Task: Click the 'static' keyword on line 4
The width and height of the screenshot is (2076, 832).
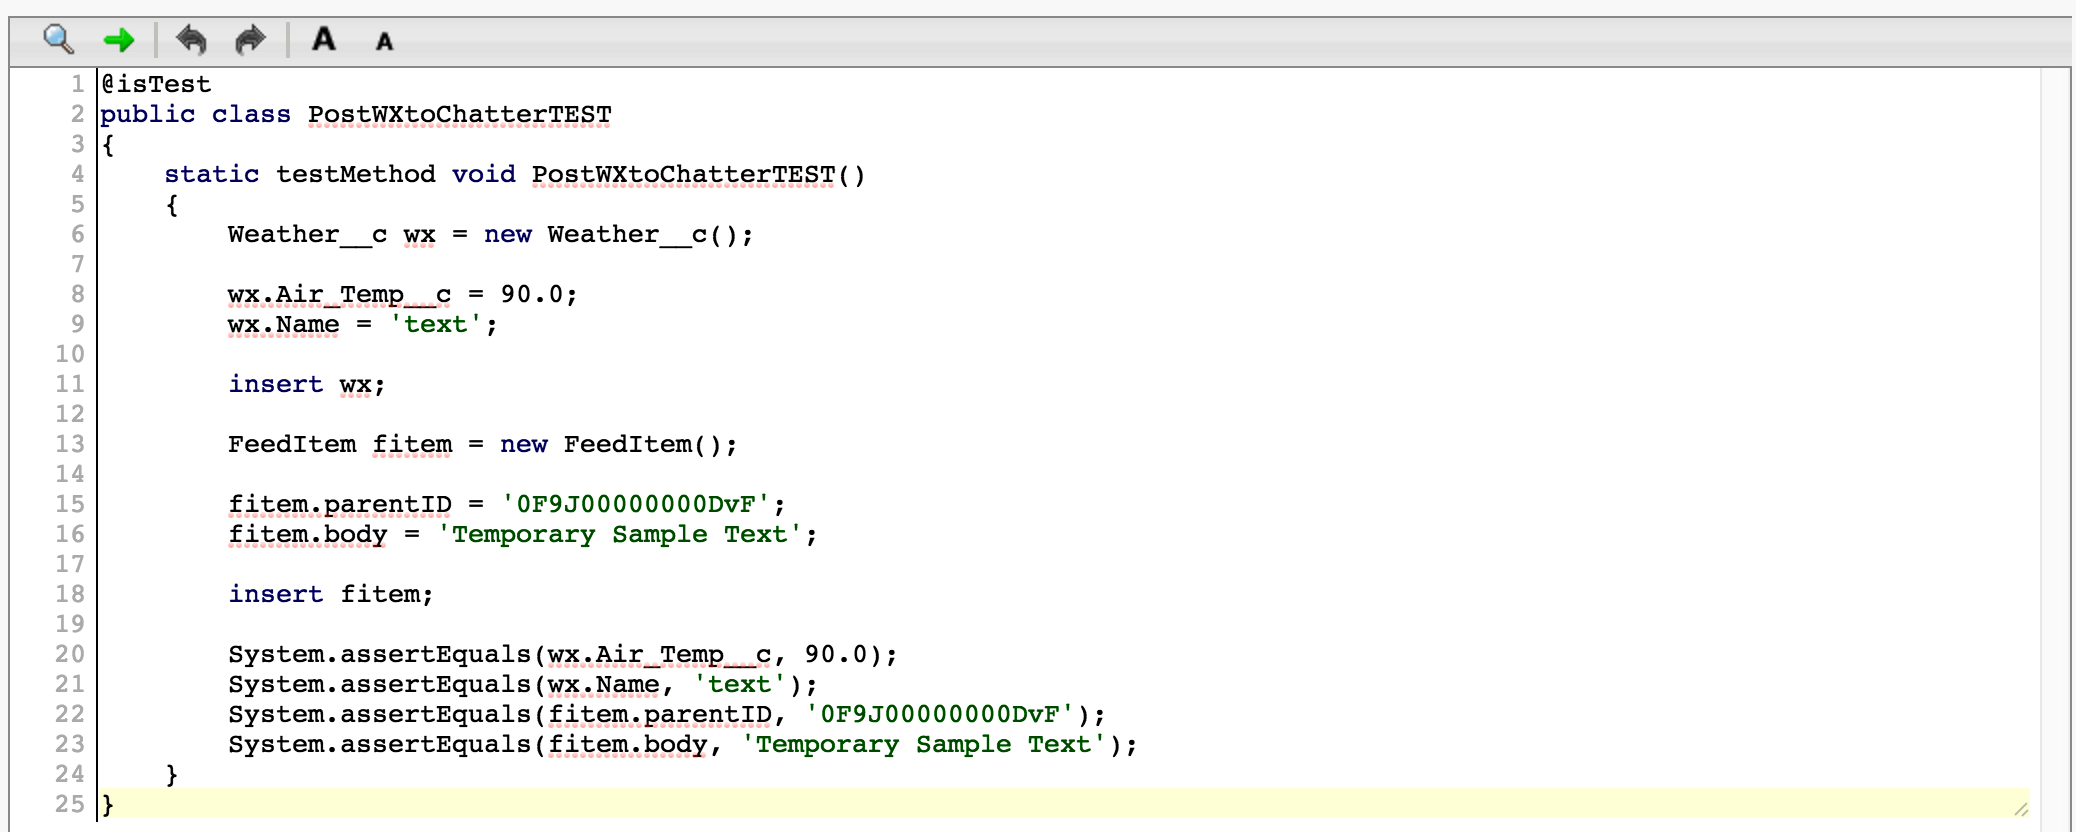Action: pyautogui.click(x=211, y=175)
